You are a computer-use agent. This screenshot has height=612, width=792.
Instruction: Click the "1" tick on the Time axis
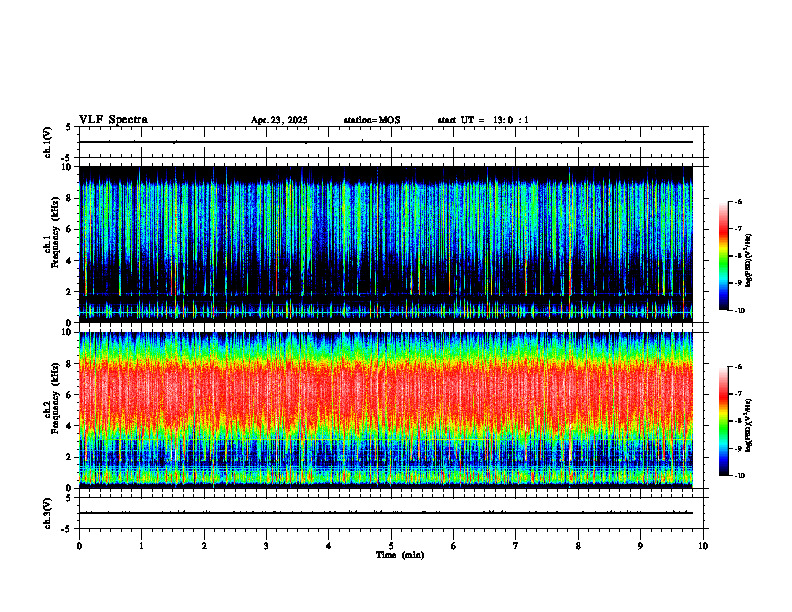(x=141, y=546)
